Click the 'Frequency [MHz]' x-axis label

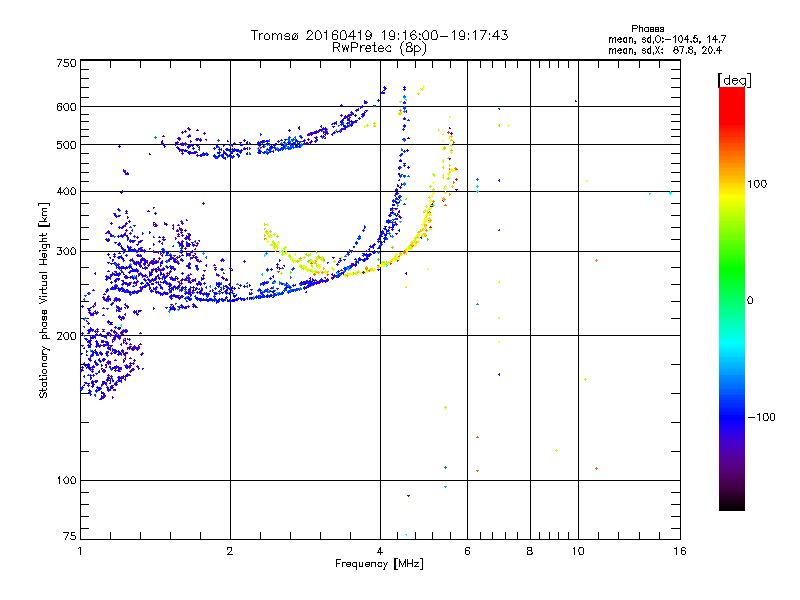coord(379,564)
